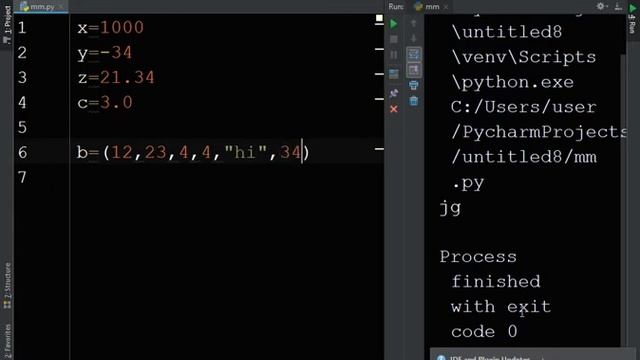Click the inspection status square in editor corner

coord(379,18)
